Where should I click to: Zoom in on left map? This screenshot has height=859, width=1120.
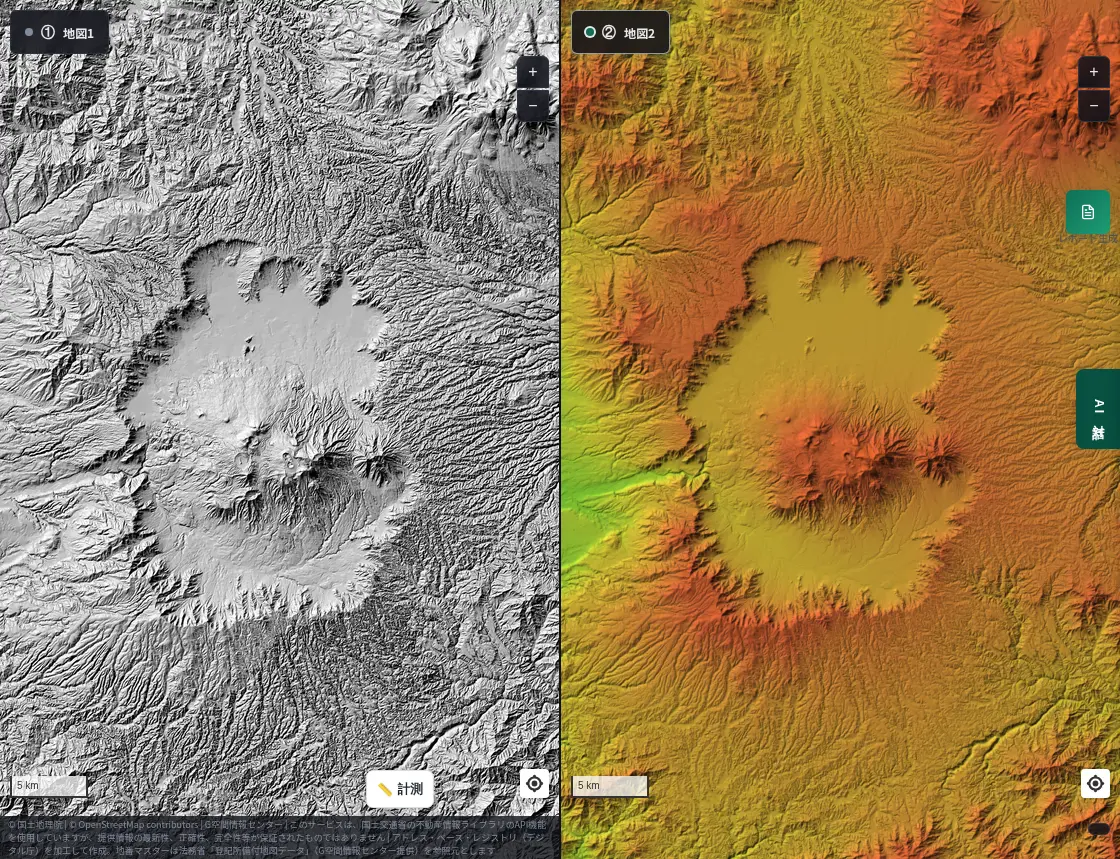(533, 72)
